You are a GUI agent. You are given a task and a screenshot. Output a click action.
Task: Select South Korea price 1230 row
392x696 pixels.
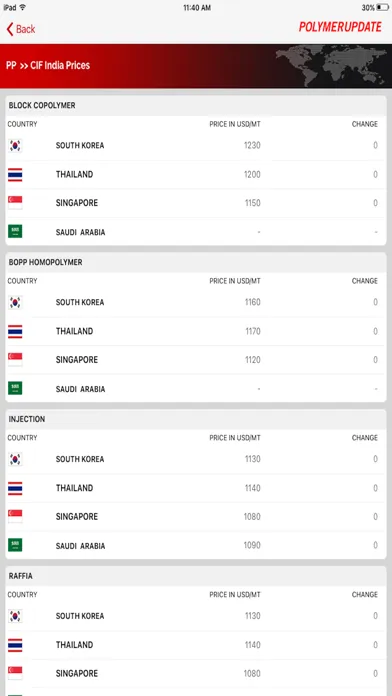[196, 146]
